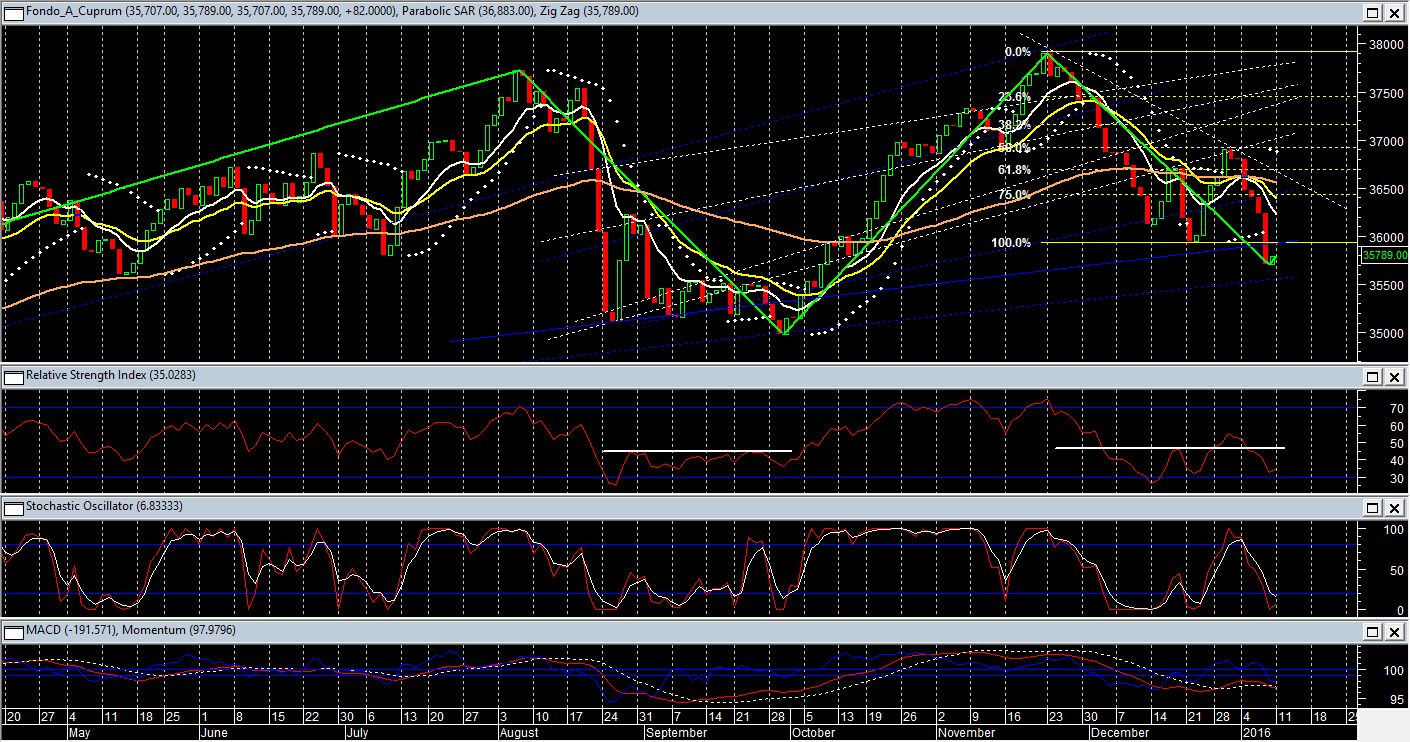Click the 95 level on MACD axis
Screen dimensions: 1410x742
pos(1395,700)
